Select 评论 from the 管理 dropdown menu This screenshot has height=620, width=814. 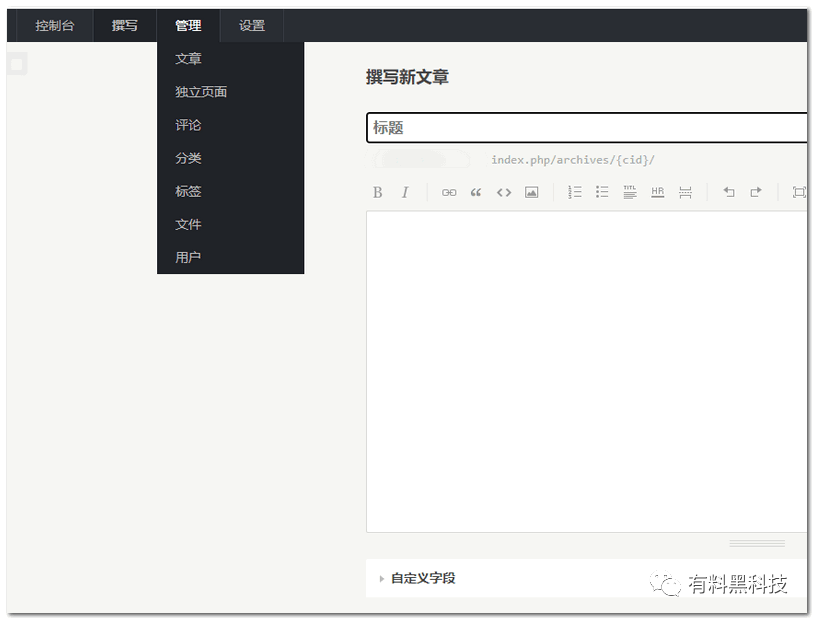coord(188,124)
